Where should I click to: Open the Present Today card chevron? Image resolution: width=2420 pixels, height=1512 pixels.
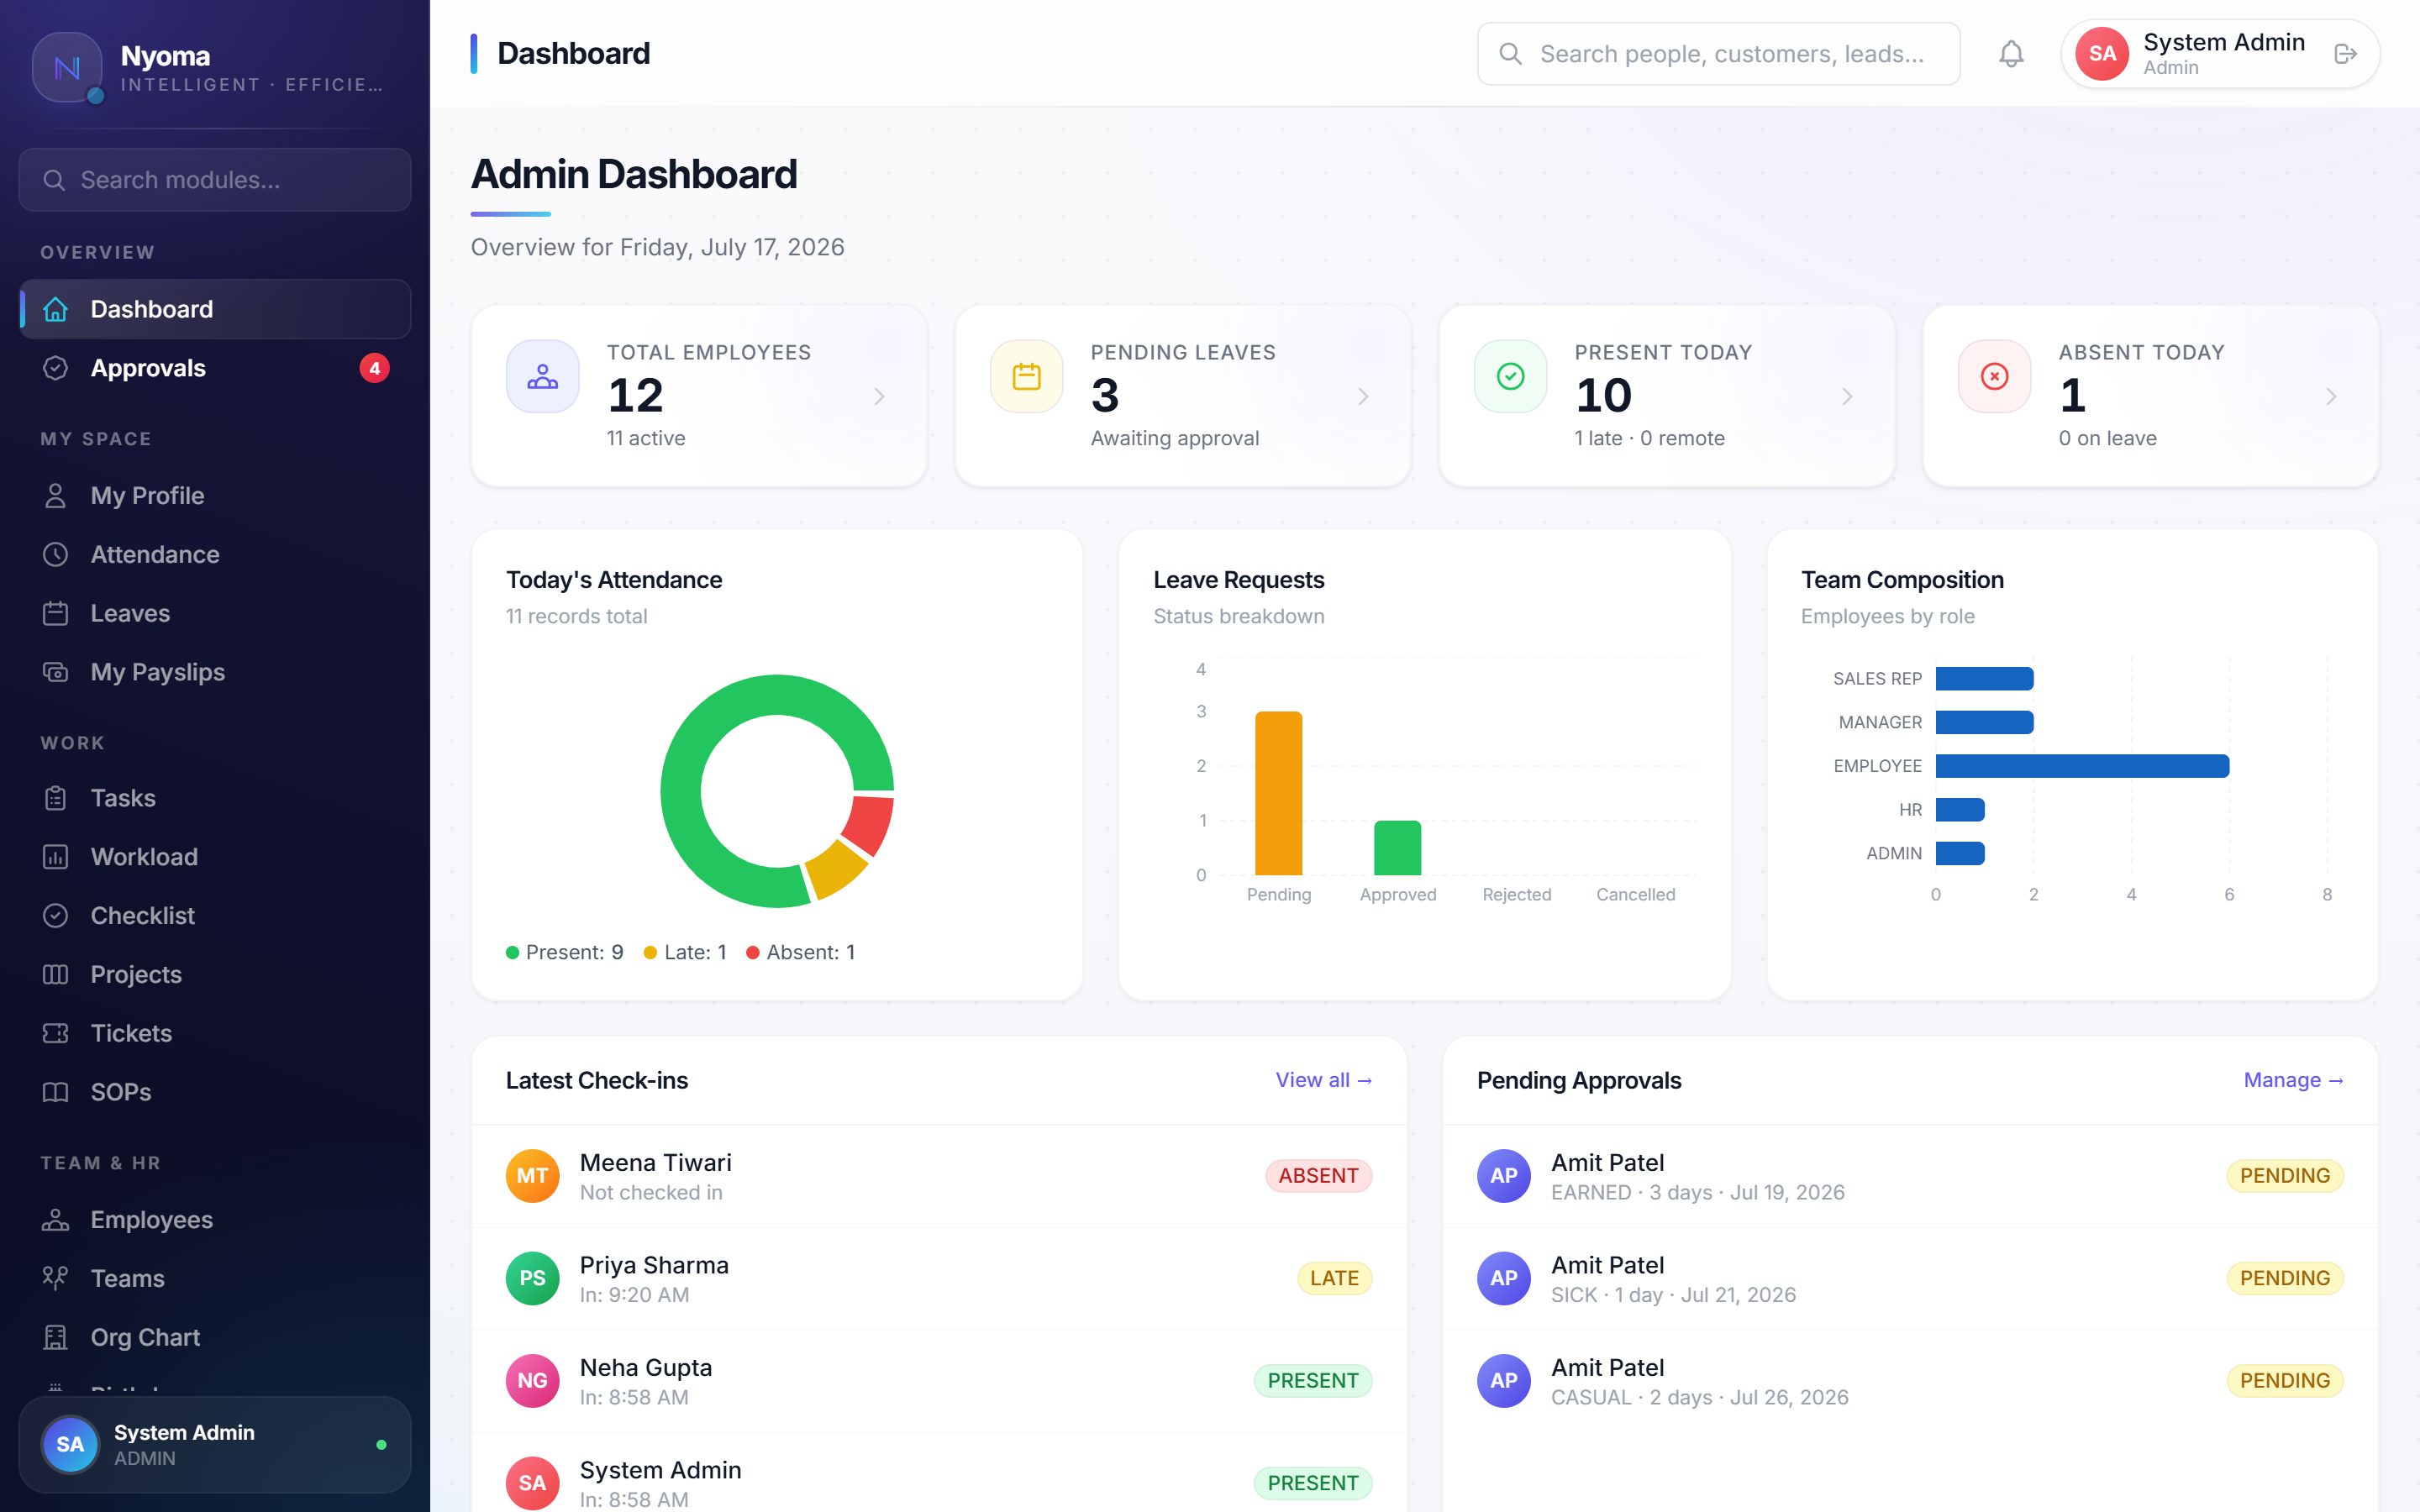coord(1847,397)
